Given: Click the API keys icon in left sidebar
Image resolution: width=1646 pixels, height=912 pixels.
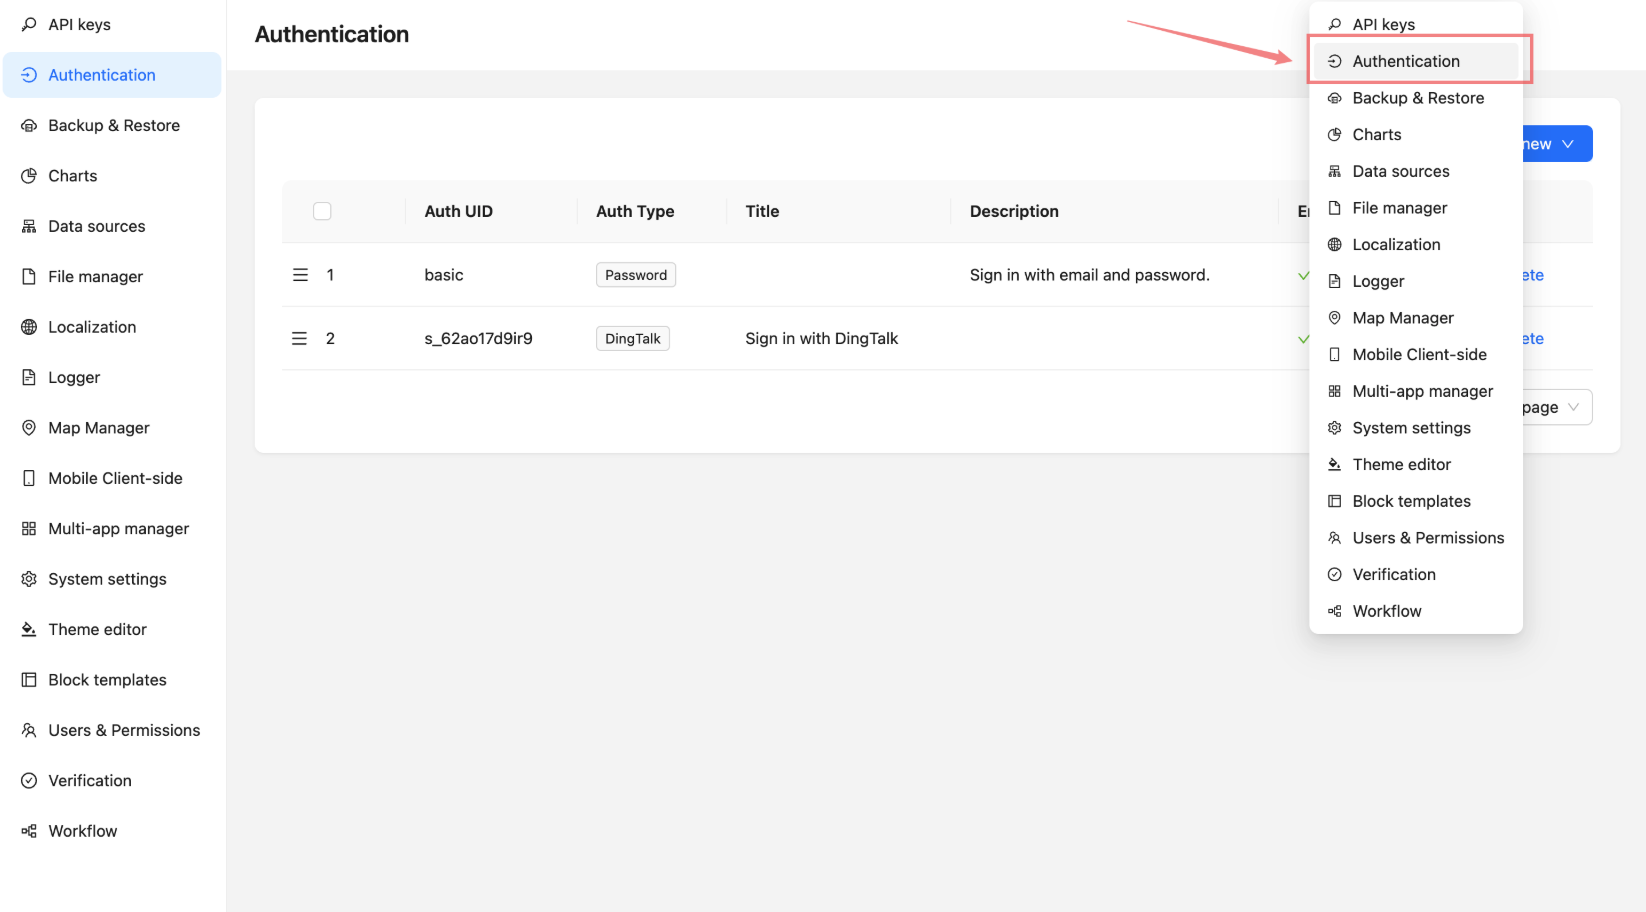Looking at the screenshot, I should [29, 24].
